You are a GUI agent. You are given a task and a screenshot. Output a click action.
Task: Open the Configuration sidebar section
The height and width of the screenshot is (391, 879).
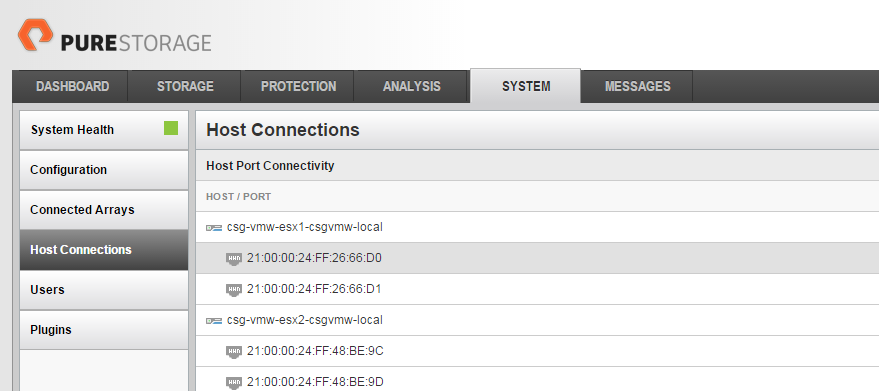click(x=104, y=170)
